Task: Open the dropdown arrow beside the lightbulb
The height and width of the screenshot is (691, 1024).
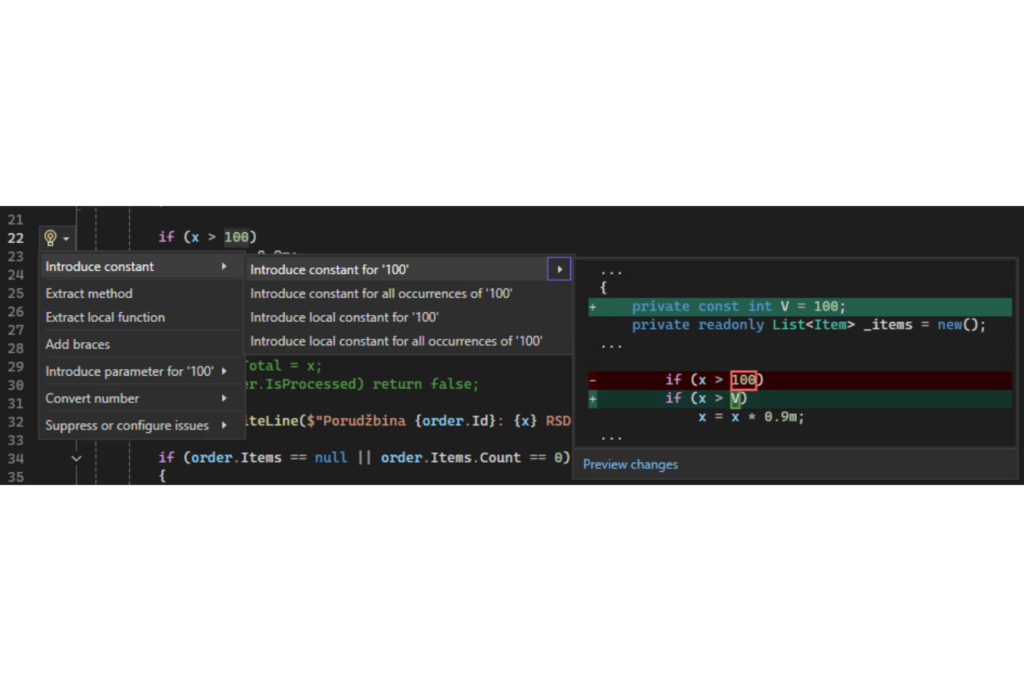Action: (66, 239)
